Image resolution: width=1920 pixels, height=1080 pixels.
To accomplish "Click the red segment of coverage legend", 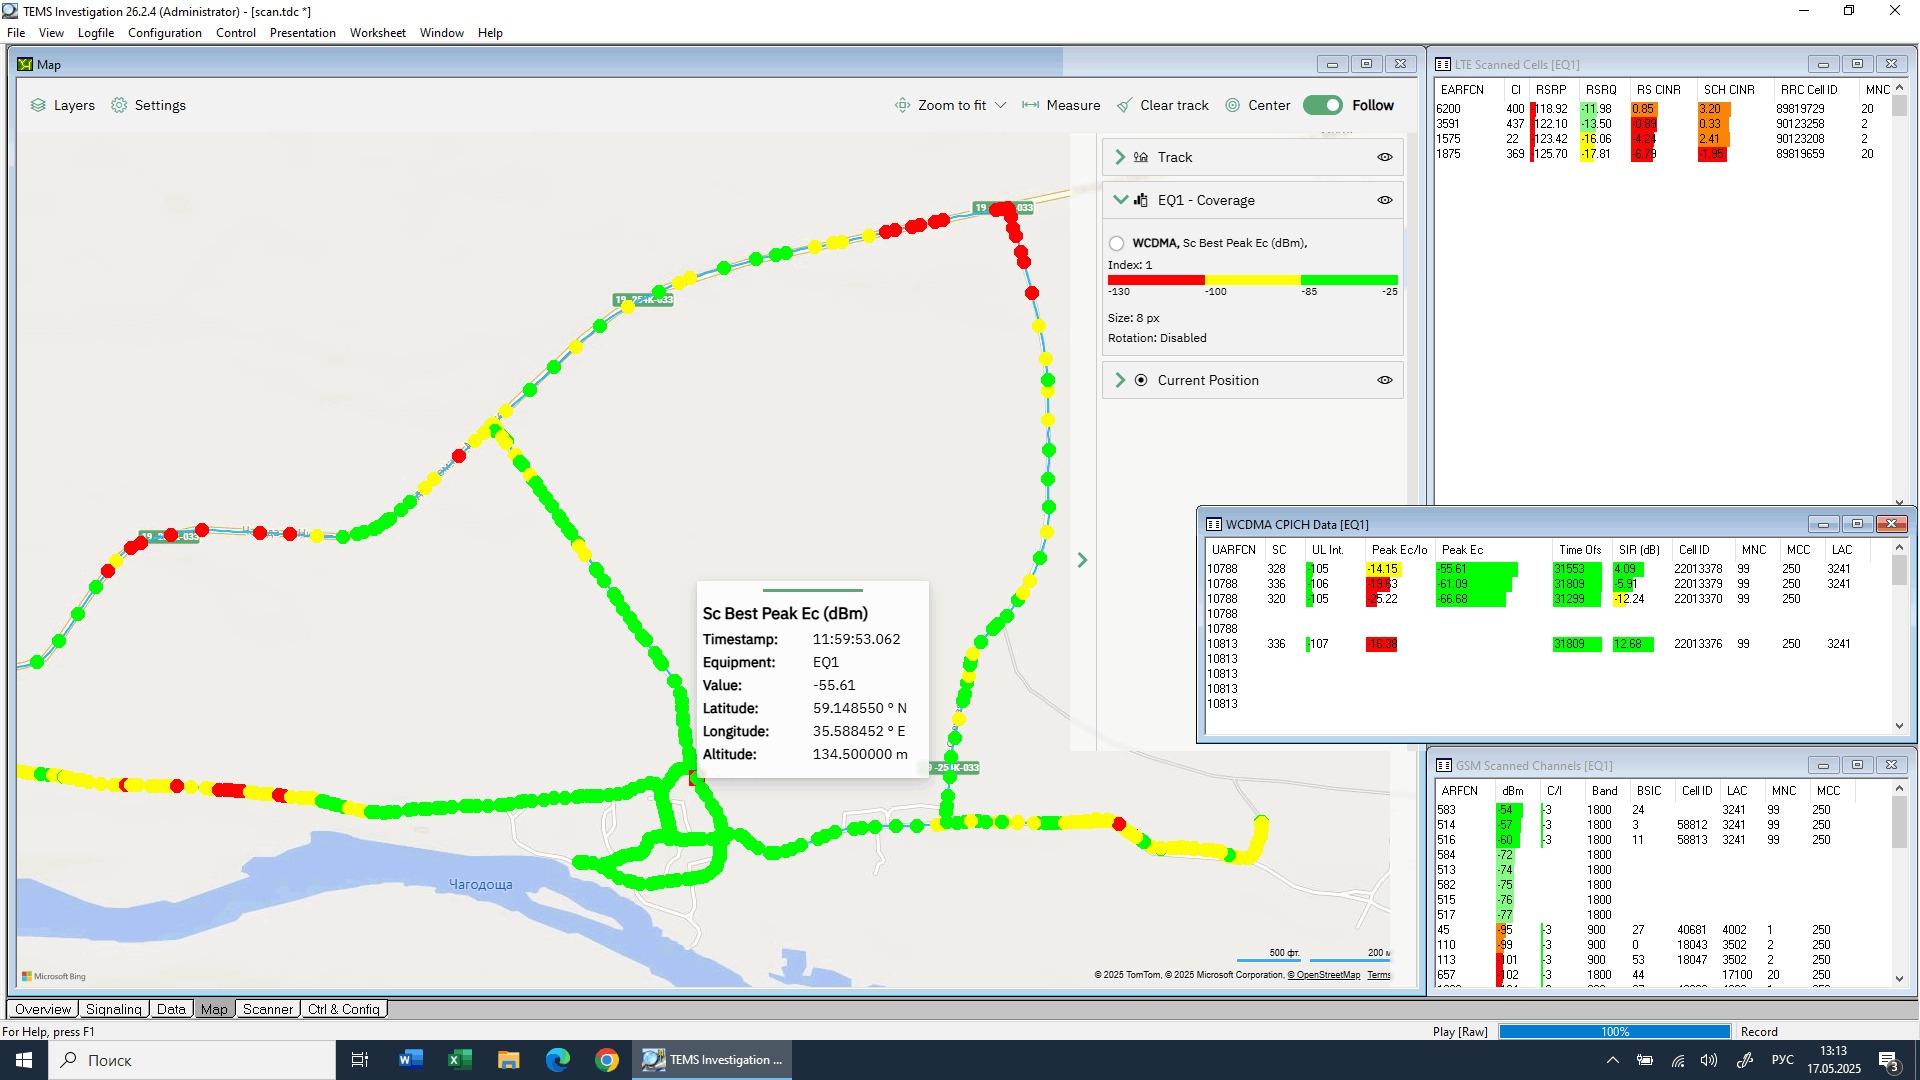I will [x=1156, y=280].
